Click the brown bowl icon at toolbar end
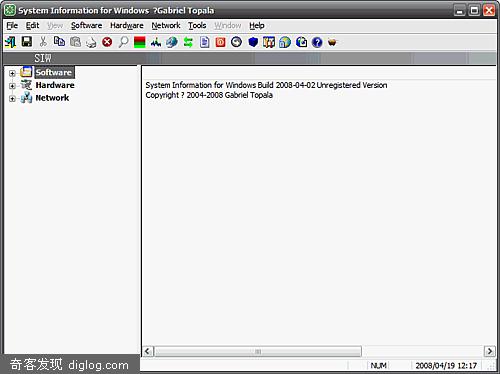This screenshot has height=374, width=500. click(x=332, y=42)
